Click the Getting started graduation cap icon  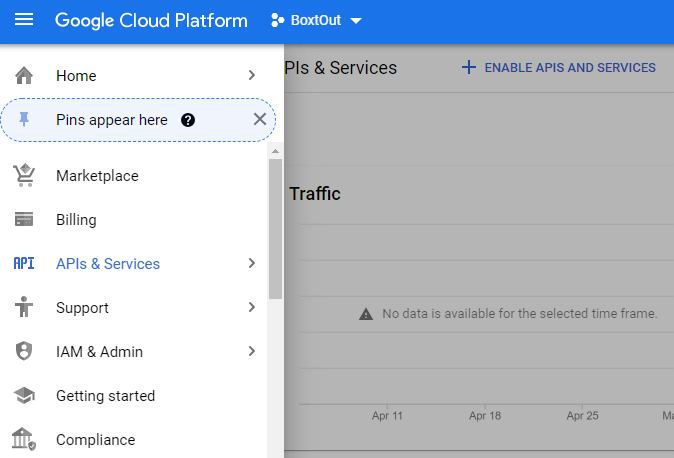point(24,396)
